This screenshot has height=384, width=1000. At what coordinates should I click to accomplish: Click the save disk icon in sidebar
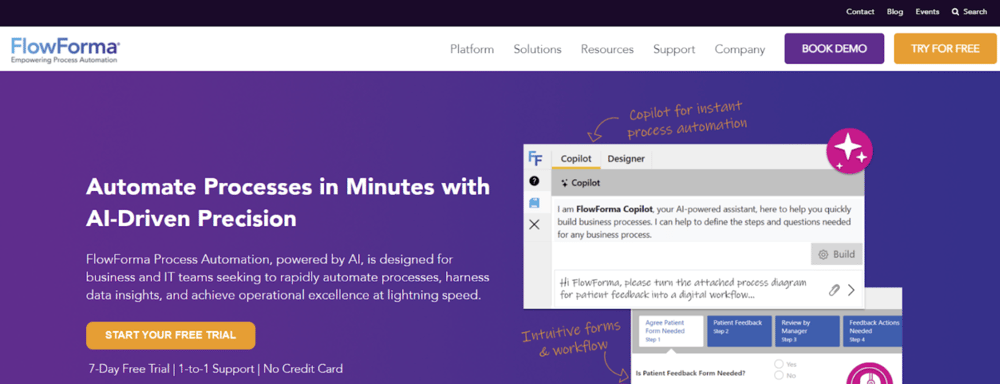tap(534, 203)
